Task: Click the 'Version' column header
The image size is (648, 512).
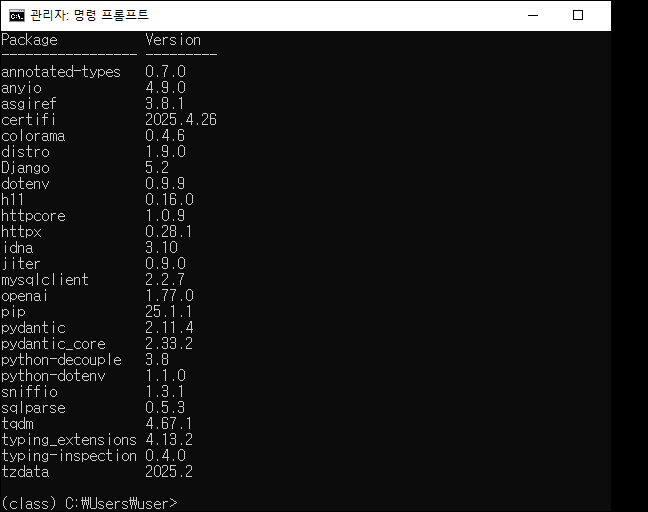Action: tap(173, 40)
